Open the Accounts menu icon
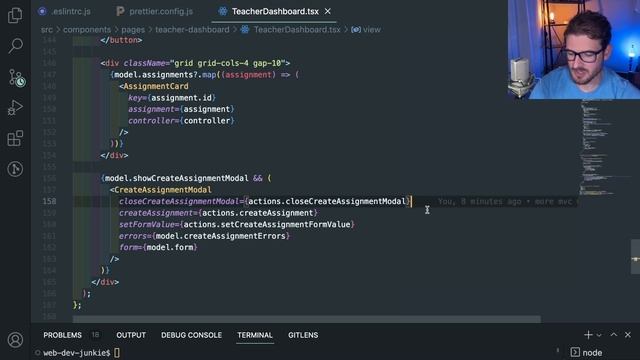This screenshot has height=360, width=640. tap(15, 340)
